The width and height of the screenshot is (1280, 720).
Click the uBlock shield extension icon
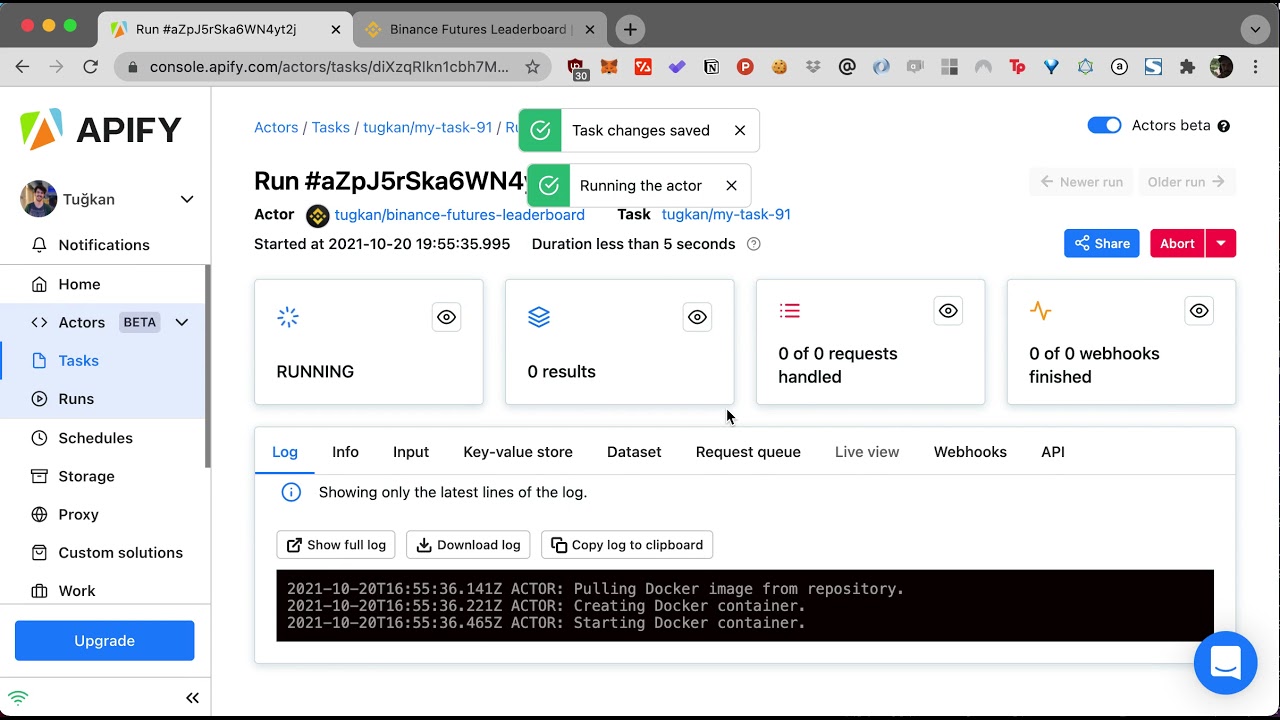coord(576,67)
